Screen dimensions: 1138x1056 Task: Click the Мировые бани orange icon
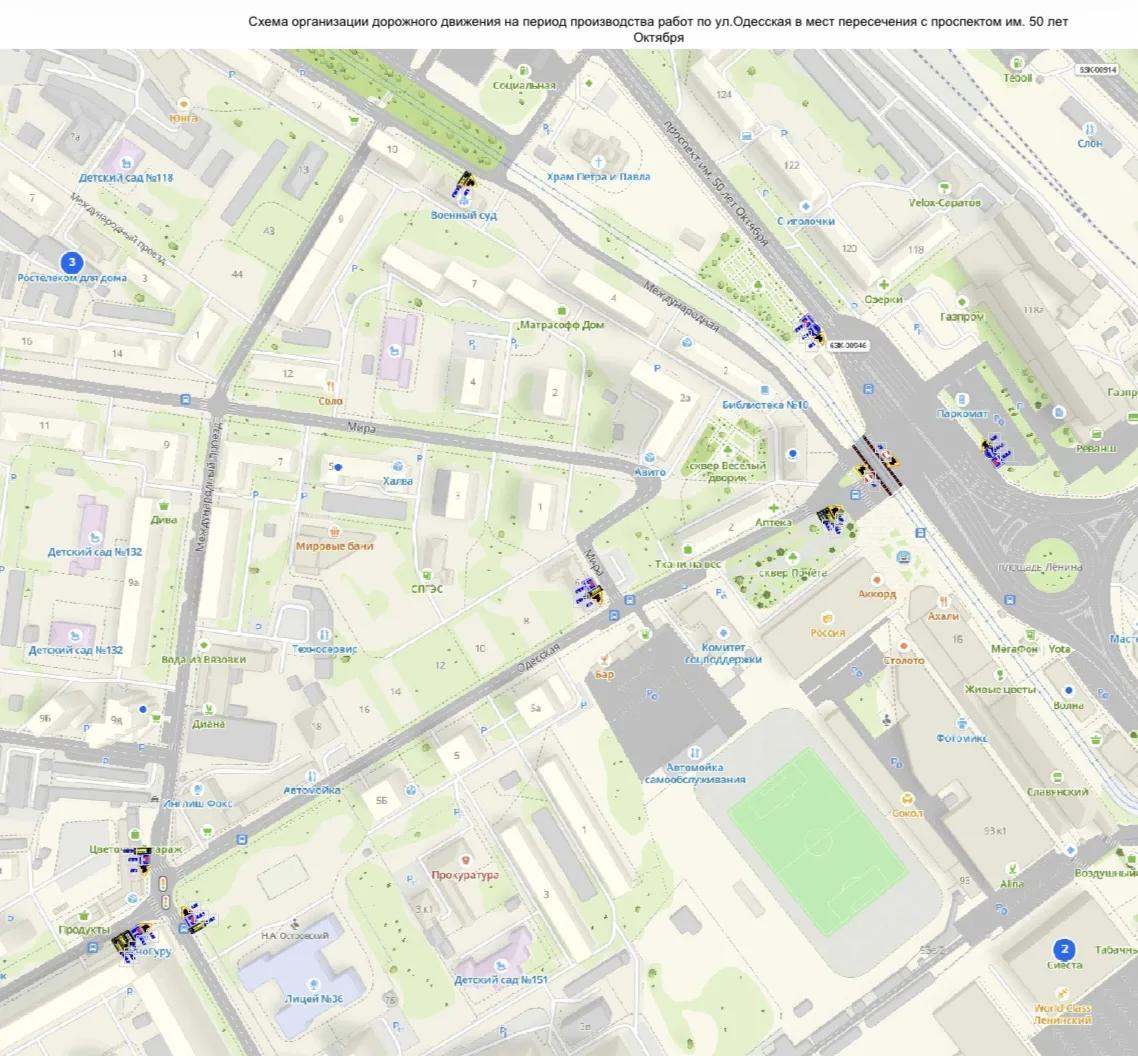[334, 531]
